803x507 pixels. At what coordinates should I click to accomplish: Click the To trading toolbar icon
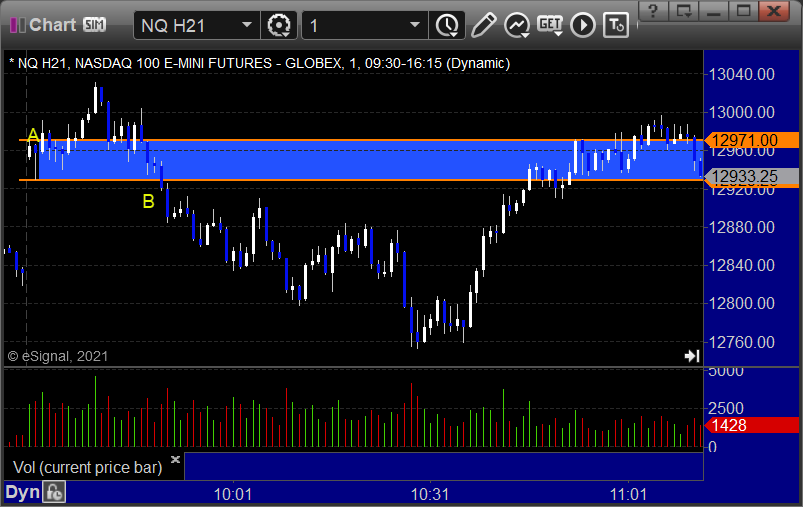(616, 25)
